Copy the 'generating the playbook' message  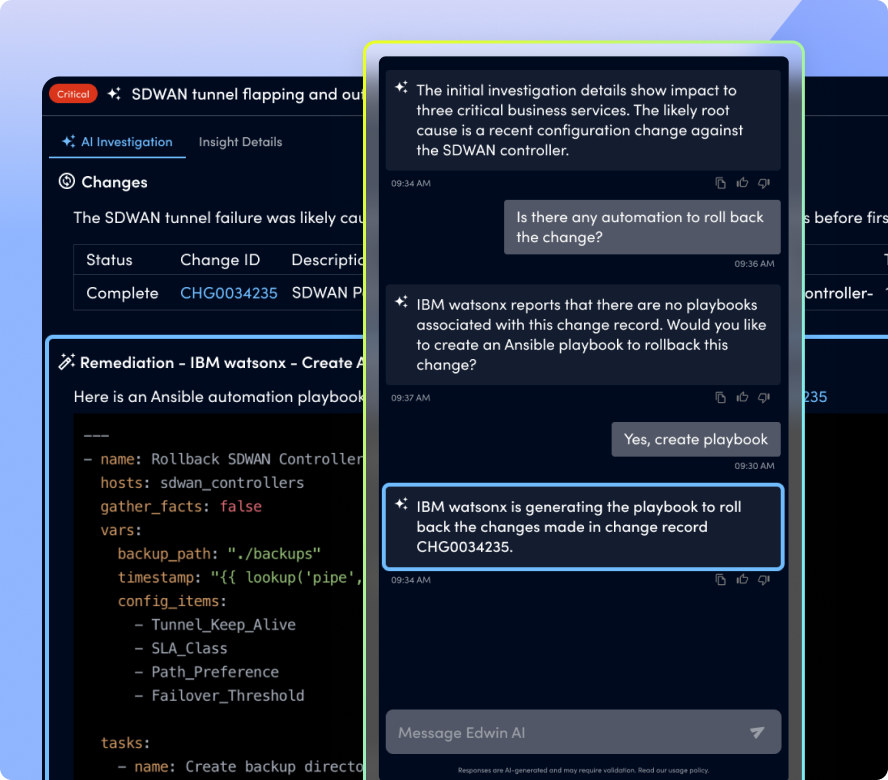click(x=720, y=579)
